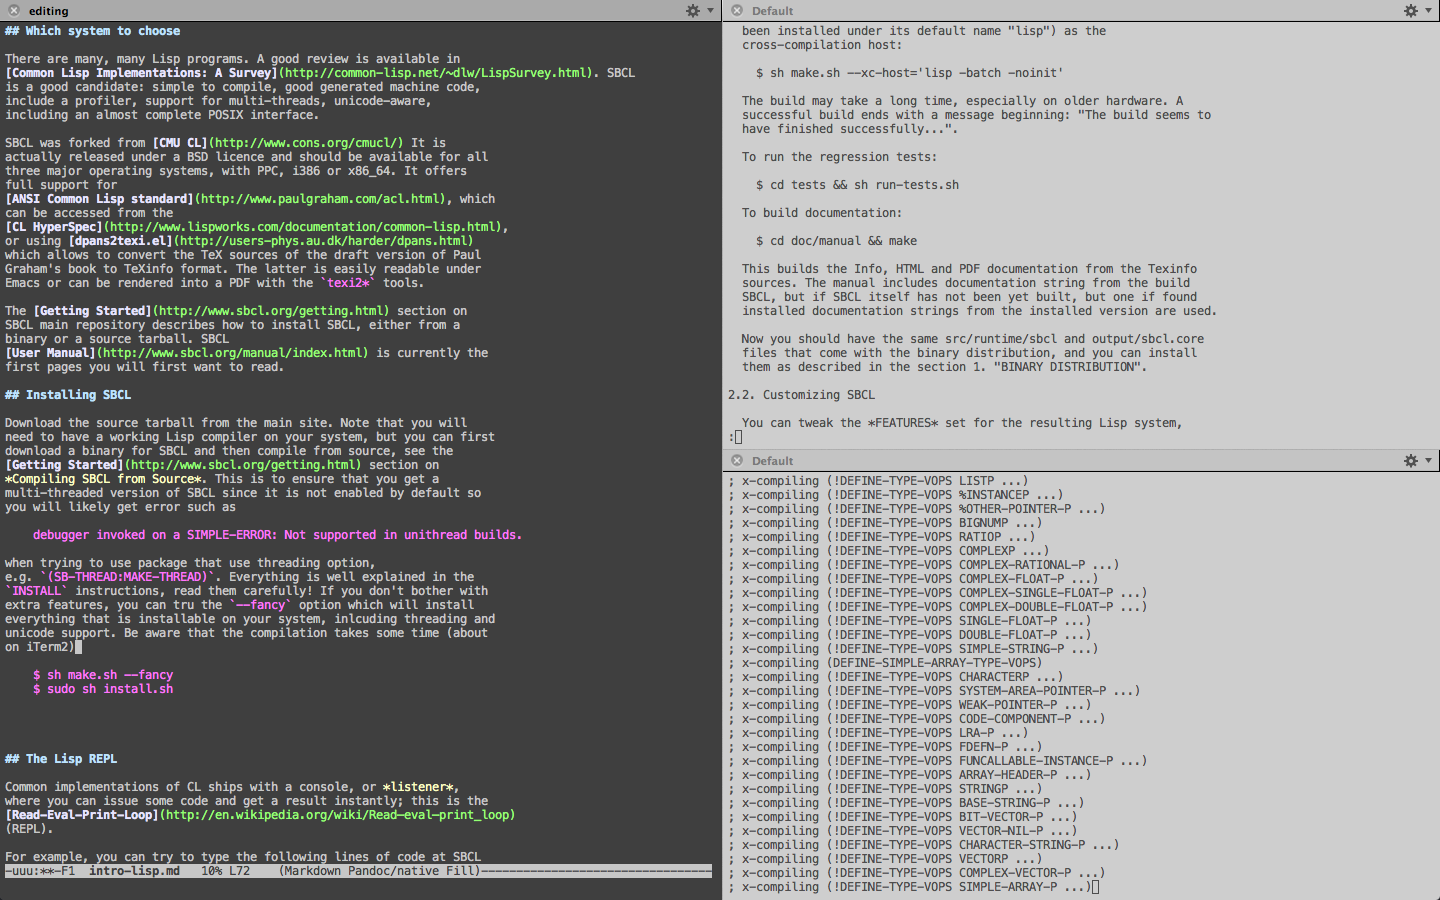Close the top-right Default pane
The image size is (1440, 900).
tap(737, 11)
